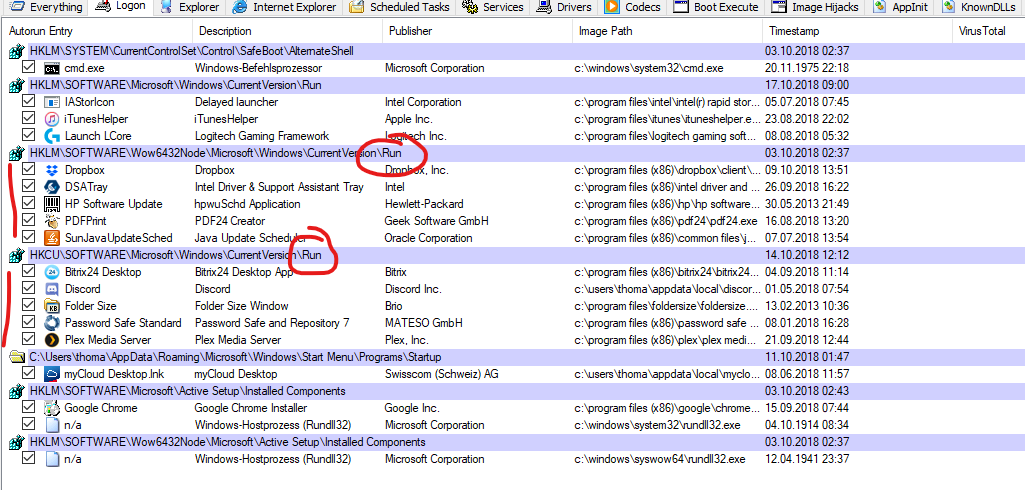
Task: Disable Plex Media Server startup checkbox
Action: pyautogui.click(x=28, y=339)
